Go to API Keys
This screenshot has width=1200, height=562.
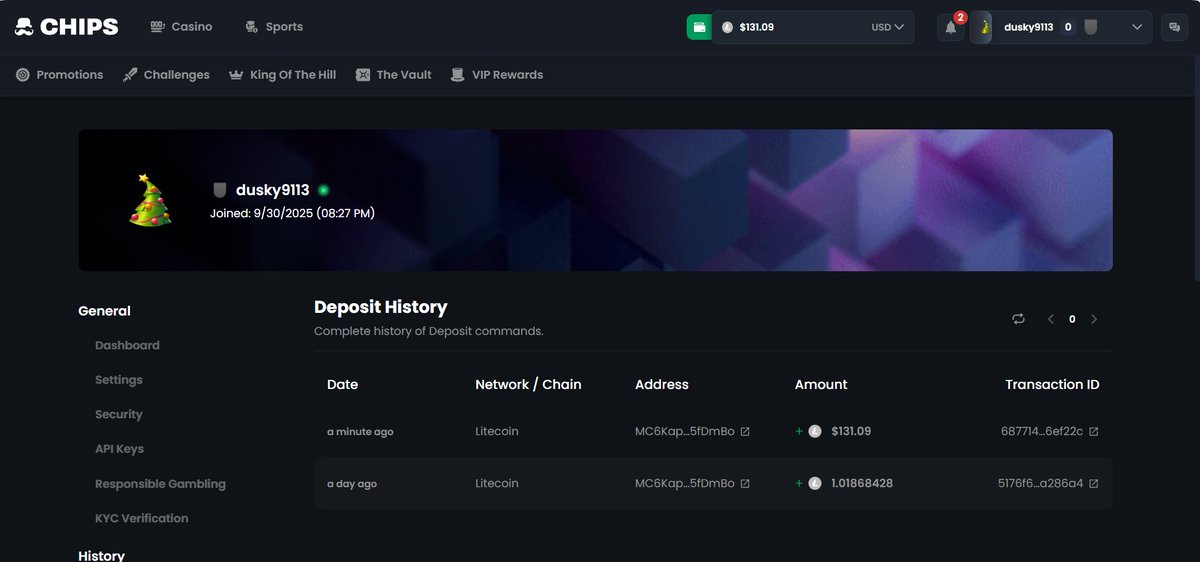(120, 449)
